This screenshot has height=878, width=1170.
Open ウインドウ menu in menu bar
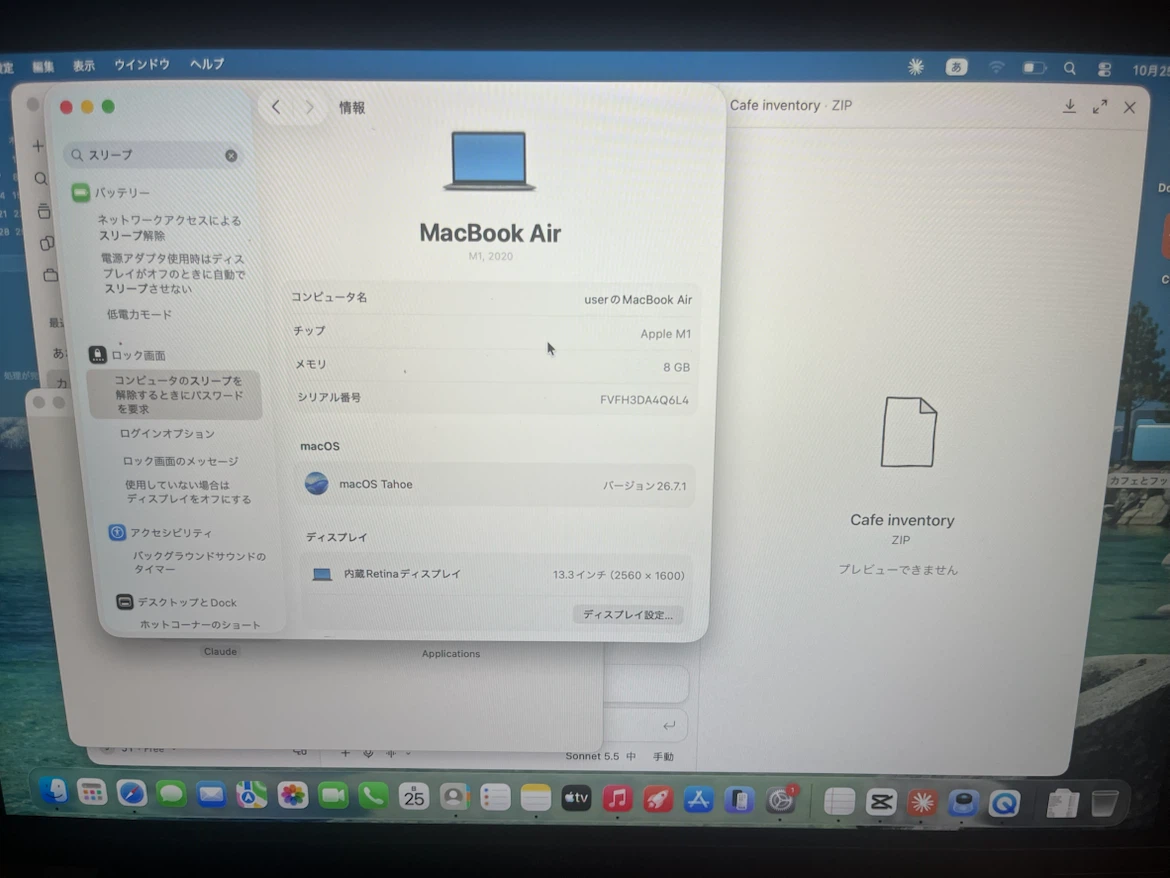pyautogui.click(x=142, y=65)
